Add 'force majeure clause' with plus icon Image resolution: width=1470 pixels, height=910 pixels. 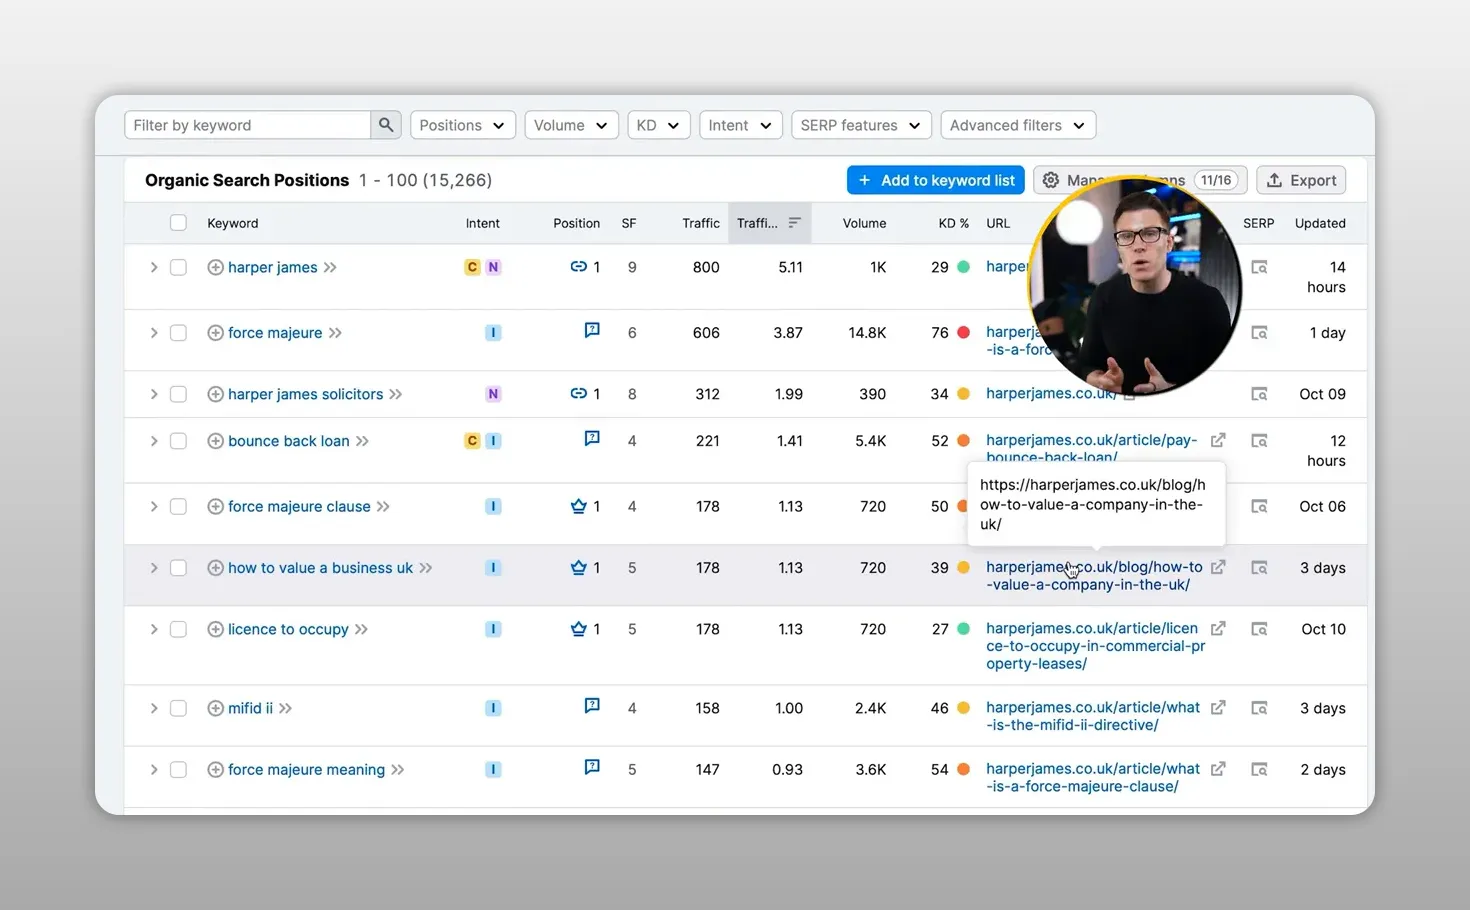(x=215, y=507)
